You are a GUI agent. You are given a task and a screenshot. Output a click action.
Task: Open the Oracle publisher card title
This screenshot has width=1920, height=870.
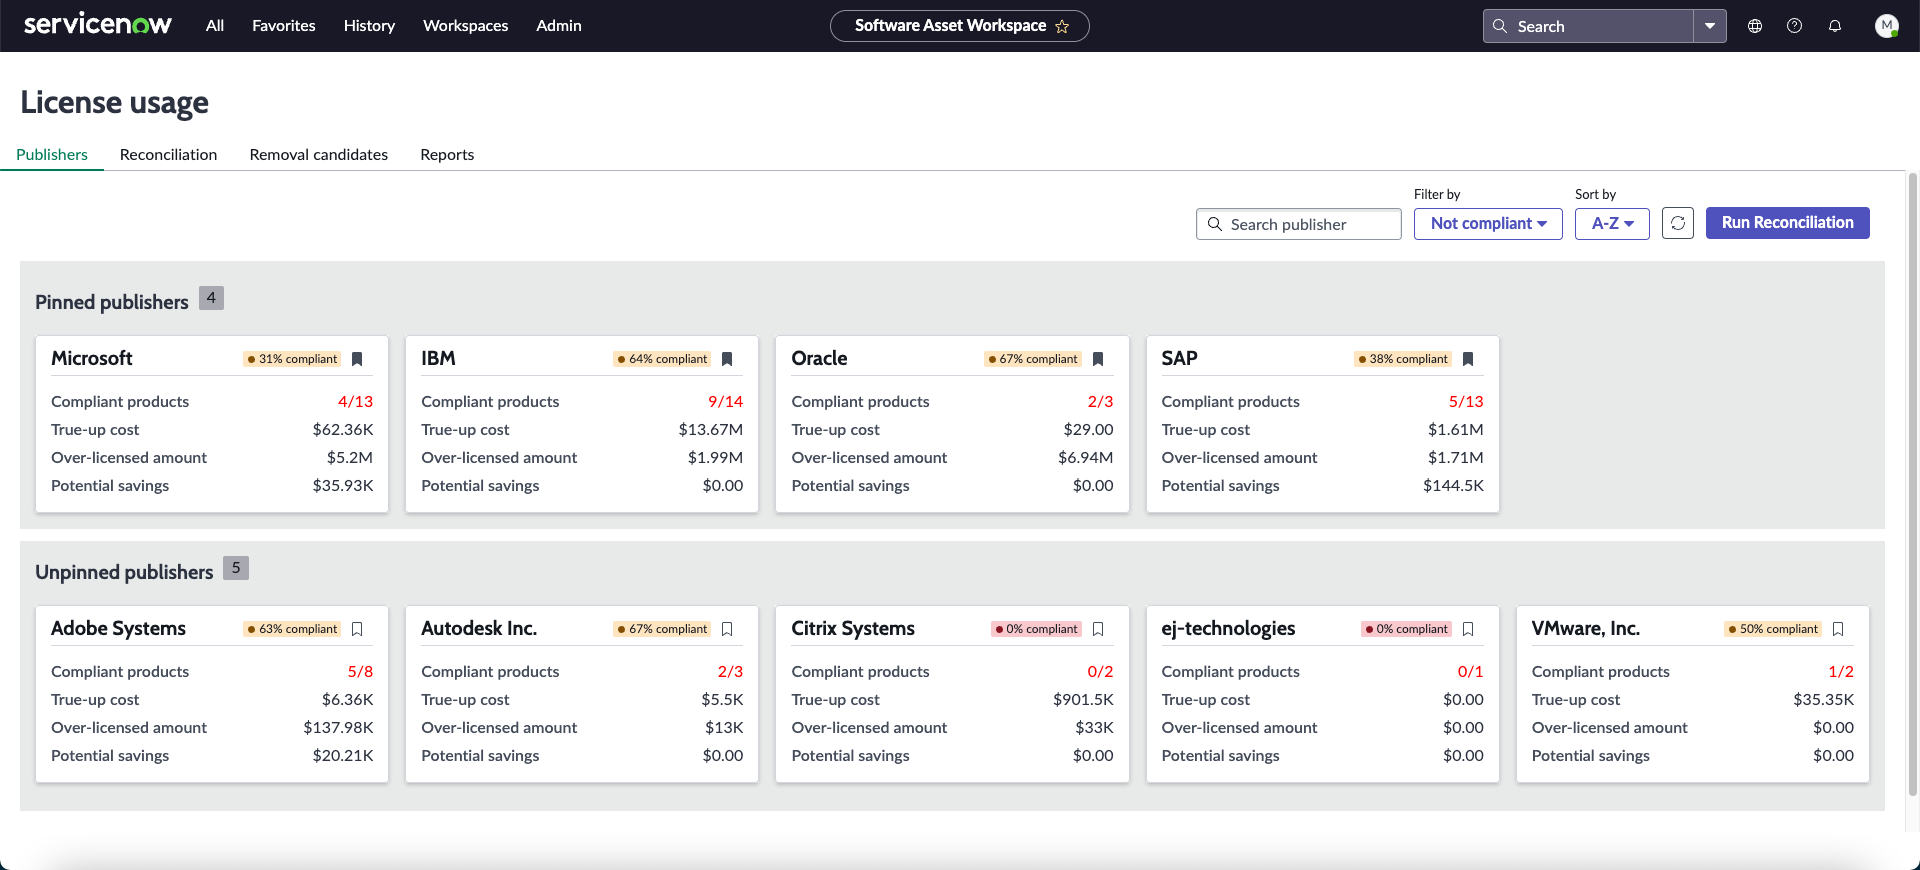819,358
